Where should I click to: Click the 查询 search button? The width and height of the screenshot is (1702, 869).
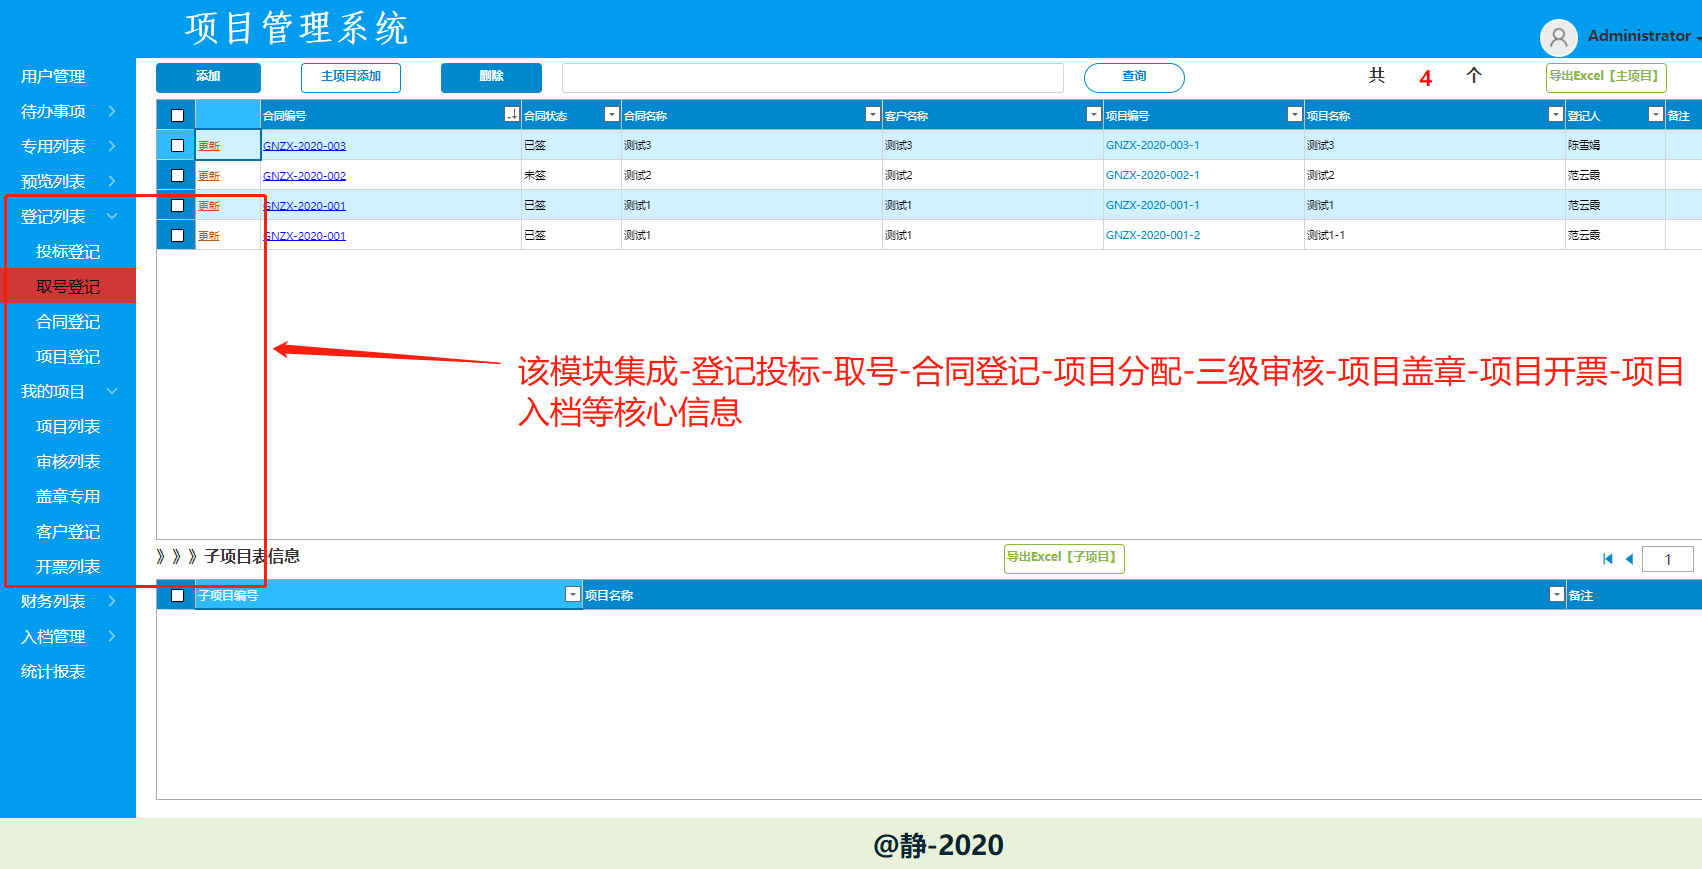(1134, 77)
